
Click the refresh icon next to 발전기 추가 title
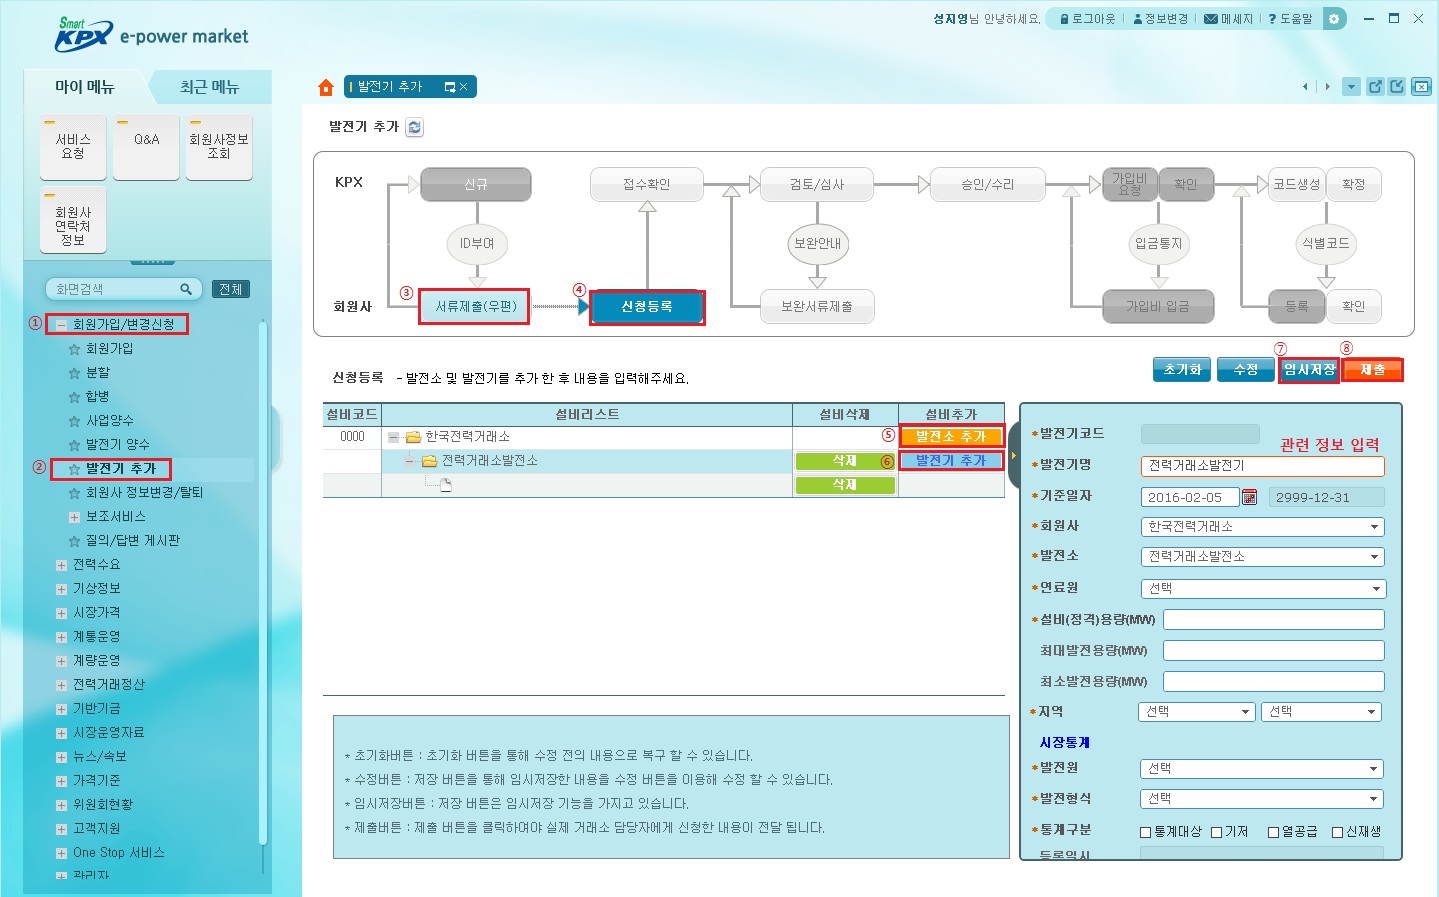(415, 127)
